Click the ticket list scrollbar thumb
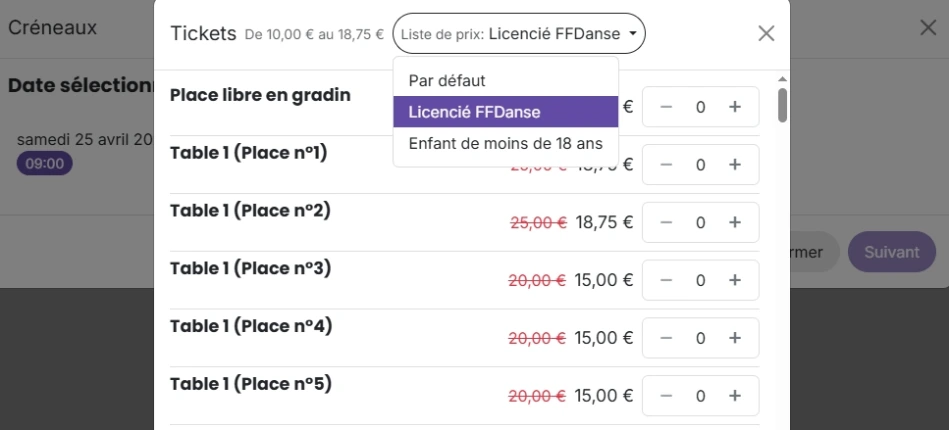 point(782,105)
